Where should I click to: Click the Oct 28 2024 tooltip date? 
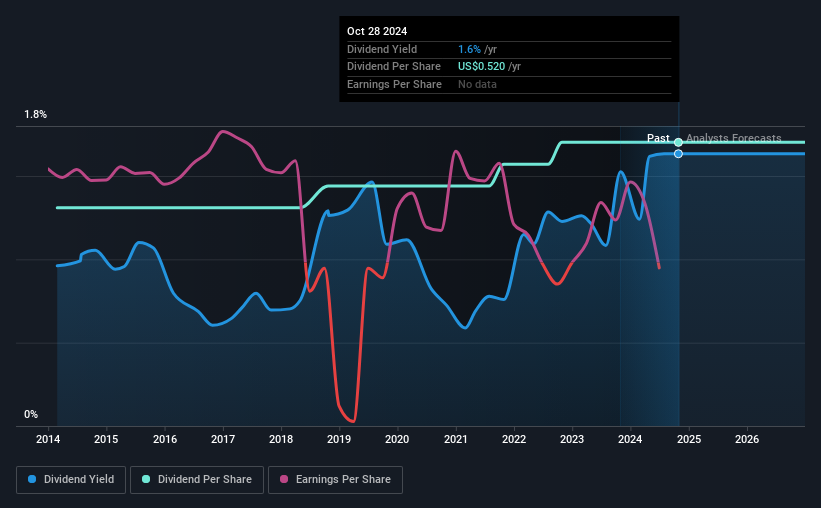[377, 31]
